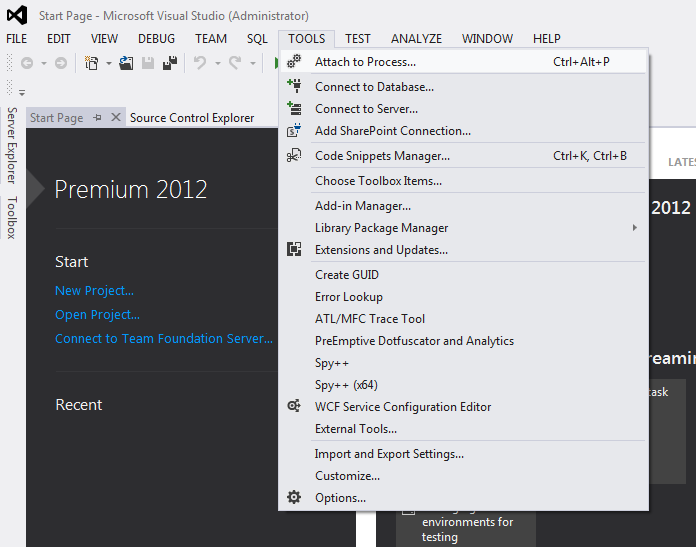Choose PreEmptive Dotfuscator and Analytics entry
This screenshot has width=696, height=547.
463,341
